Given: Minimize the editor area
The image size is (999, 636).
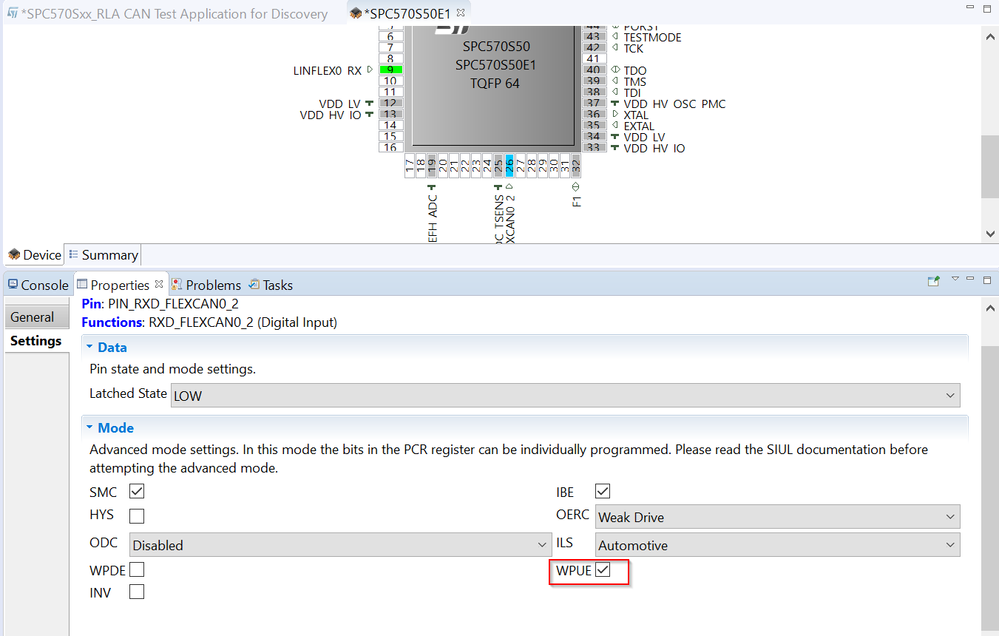Looking at the screenshot, I should [970, 6].
